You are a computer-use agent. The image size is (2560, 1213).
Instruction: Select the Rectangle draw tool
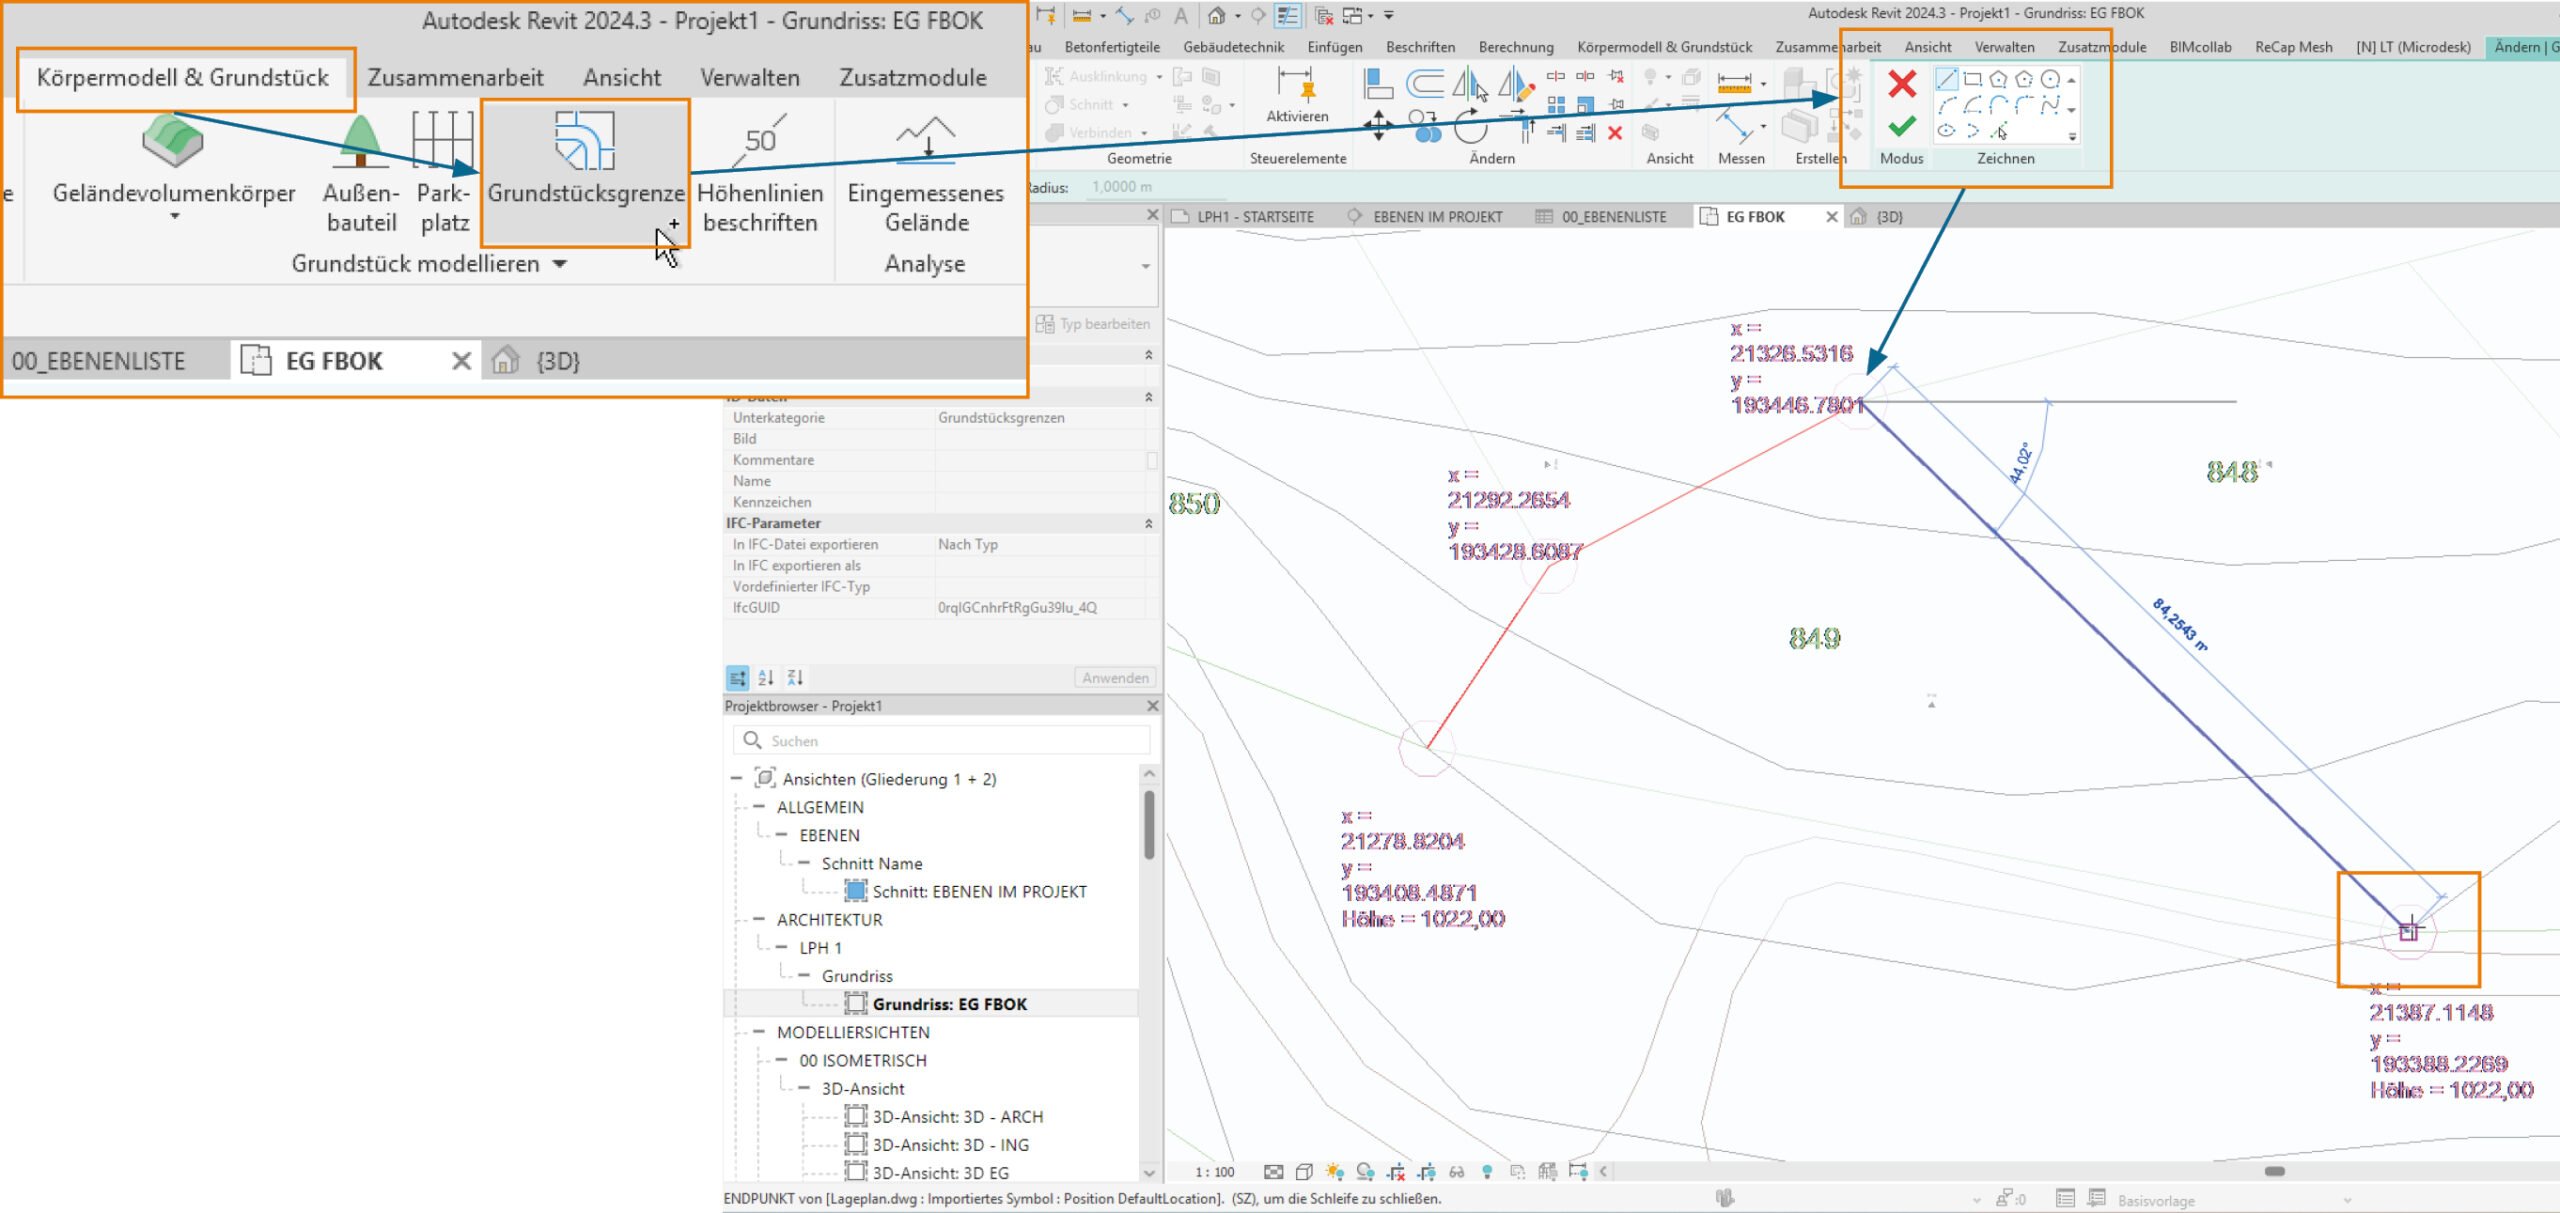click(1972, 79)
